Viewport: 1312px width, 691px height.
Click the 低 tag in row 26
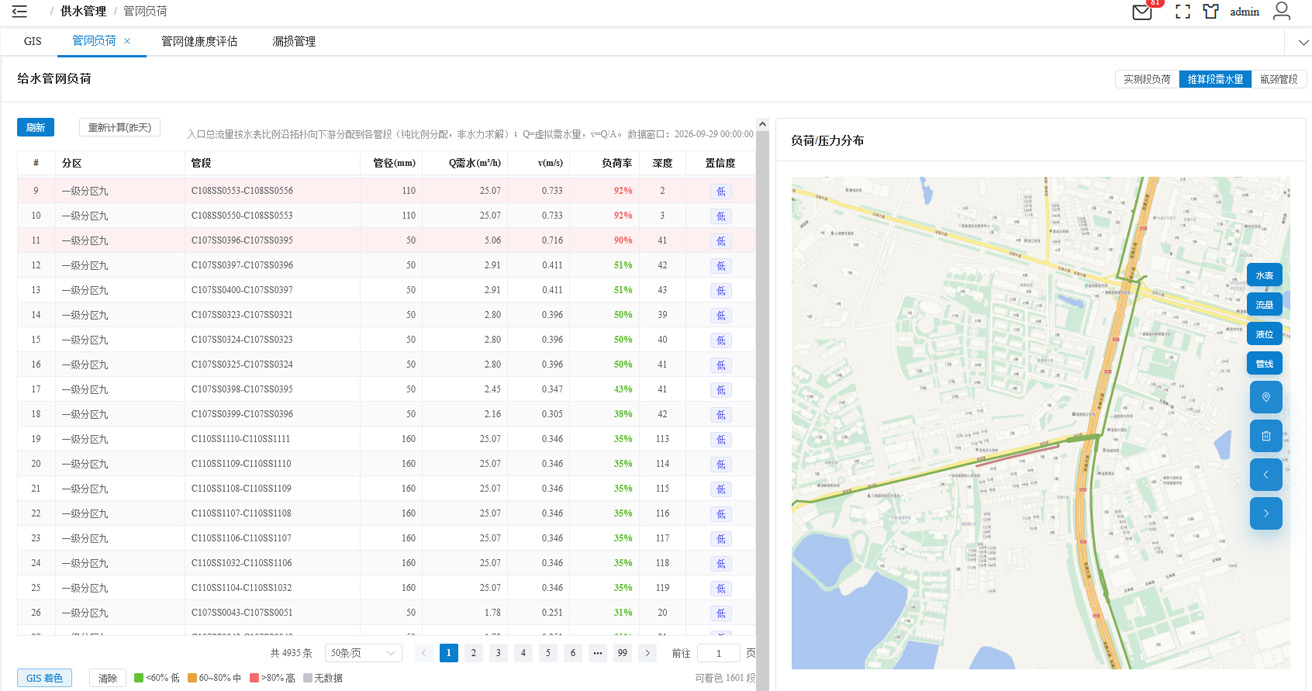[720, 613]
